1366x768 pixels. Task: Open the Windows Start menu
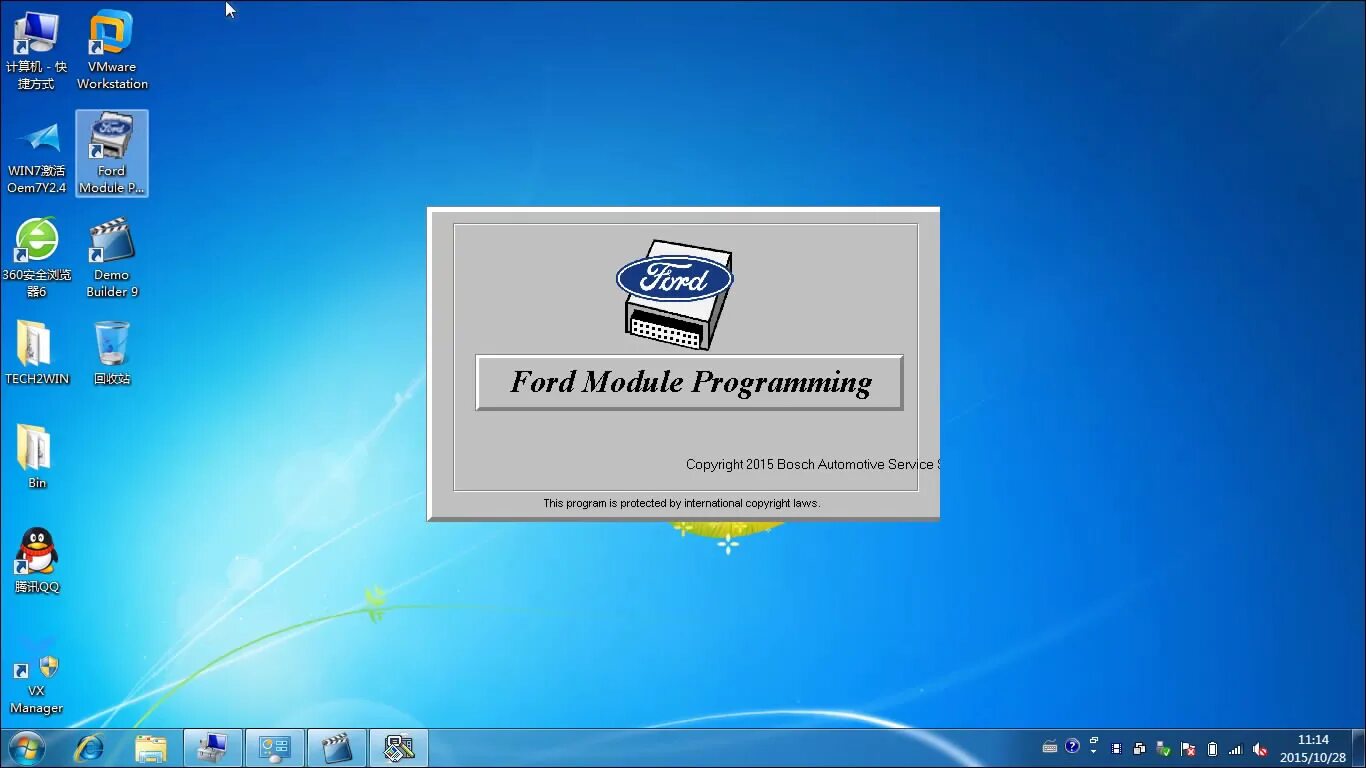click(x=26, y=748)
